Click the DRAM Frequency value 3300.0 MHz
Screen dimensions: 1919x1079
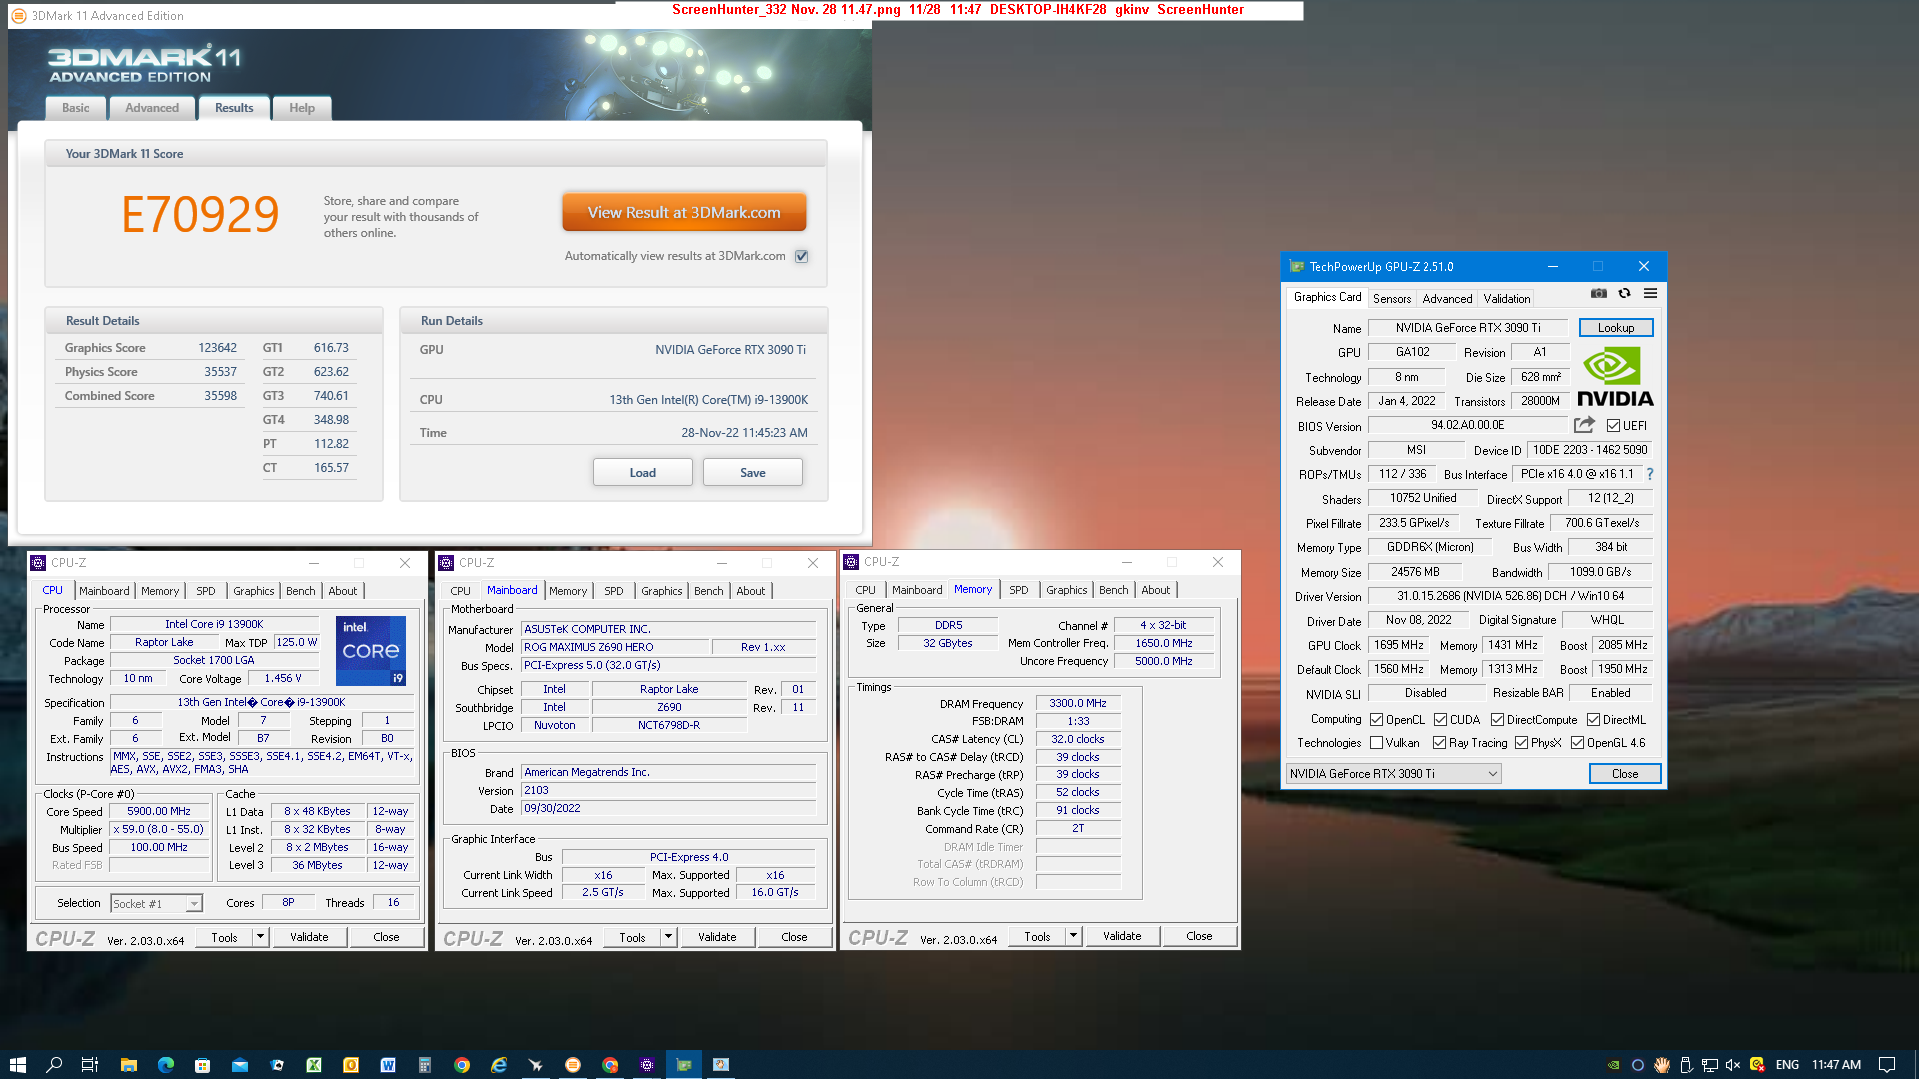pos(1077,703)
